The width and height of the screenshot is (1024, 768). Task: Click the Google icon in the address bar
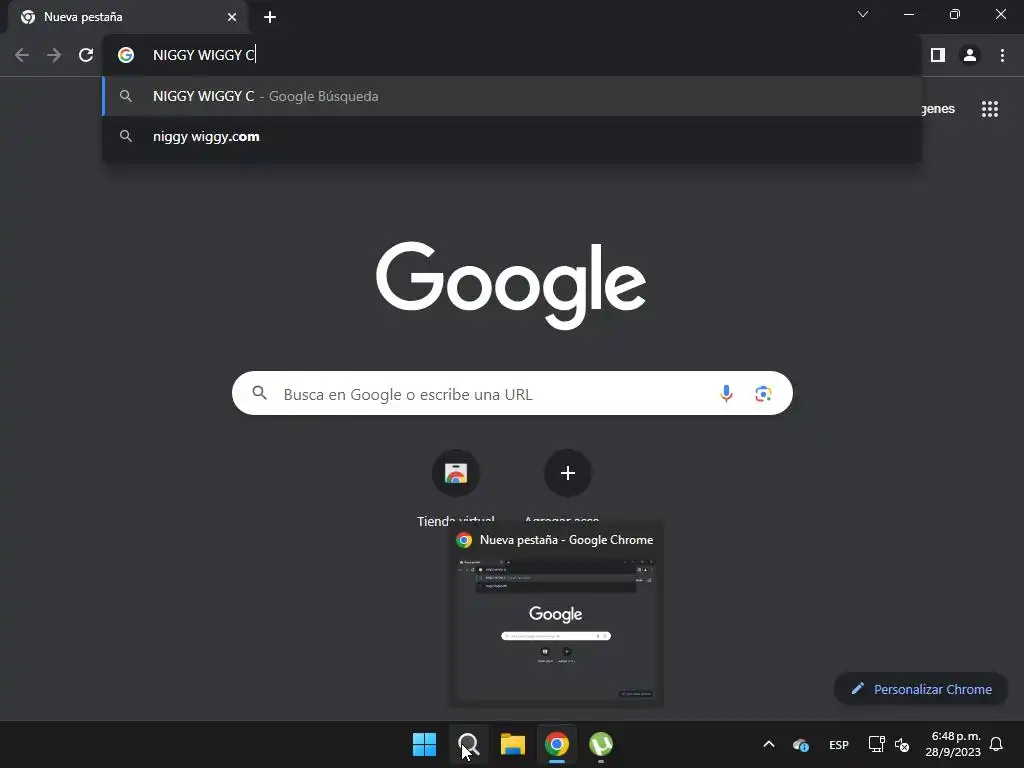[x=126, y=55]
